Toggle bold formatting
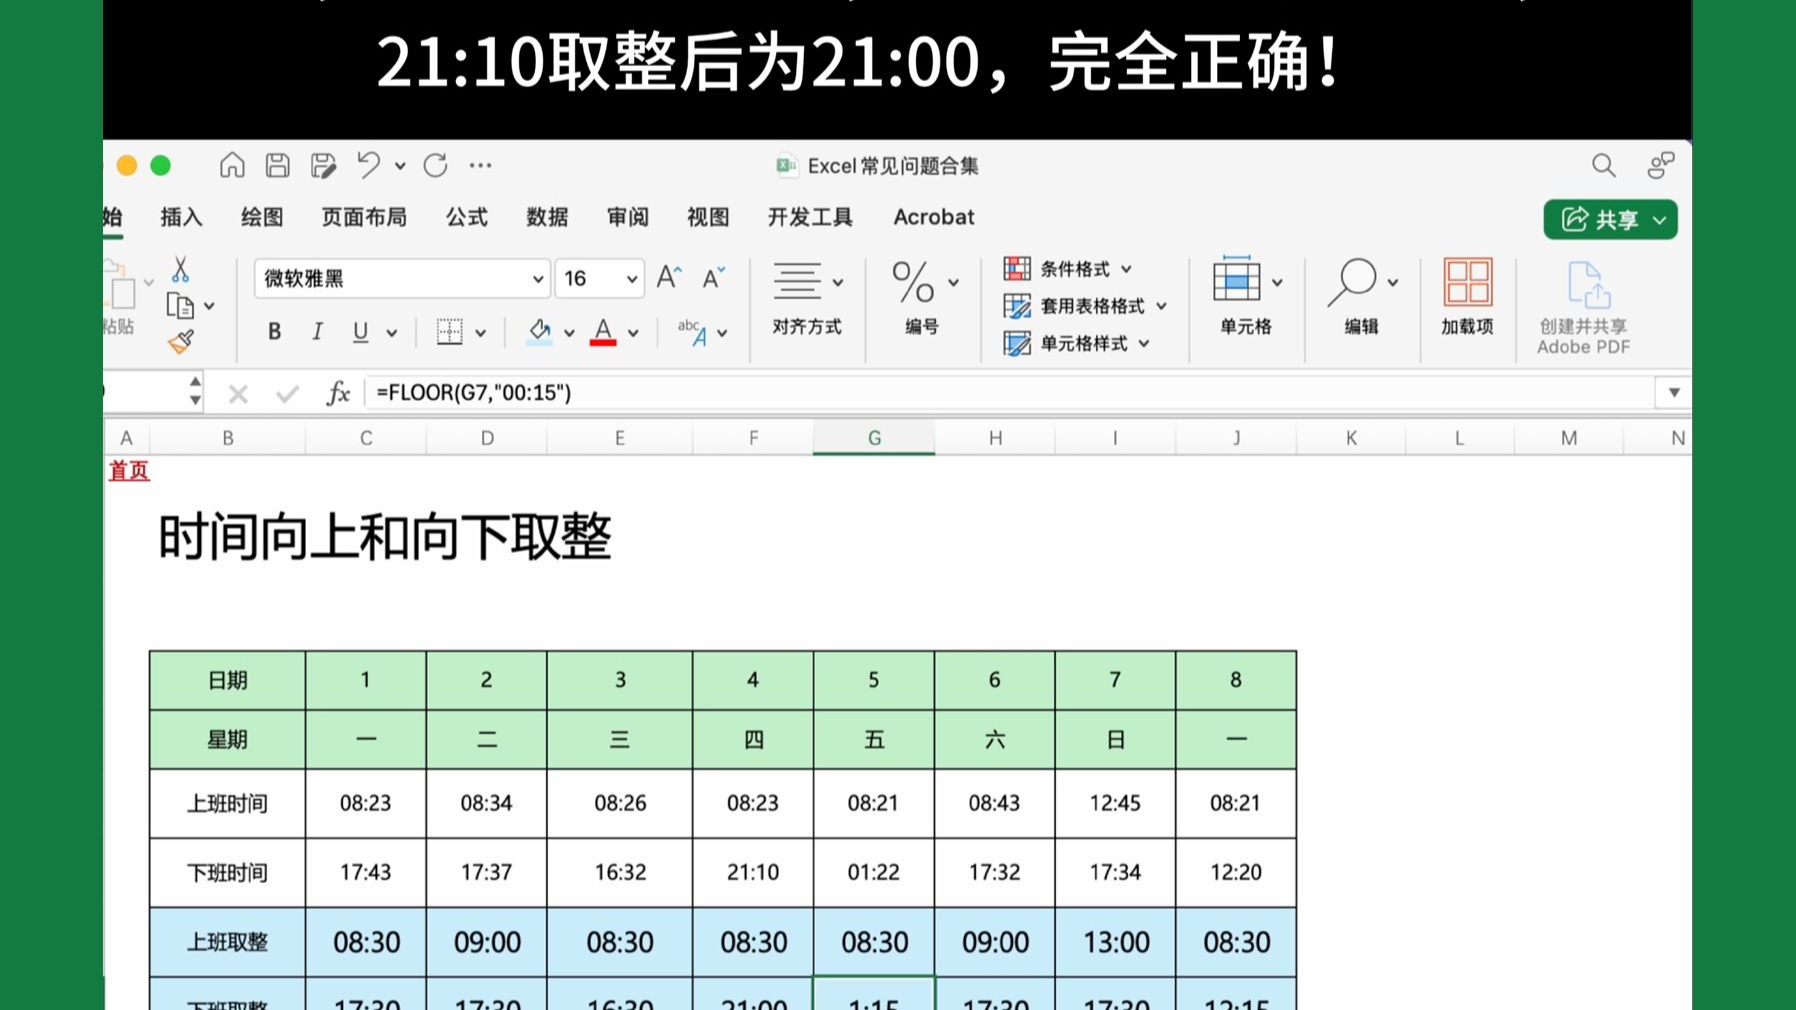 [274, 332]
